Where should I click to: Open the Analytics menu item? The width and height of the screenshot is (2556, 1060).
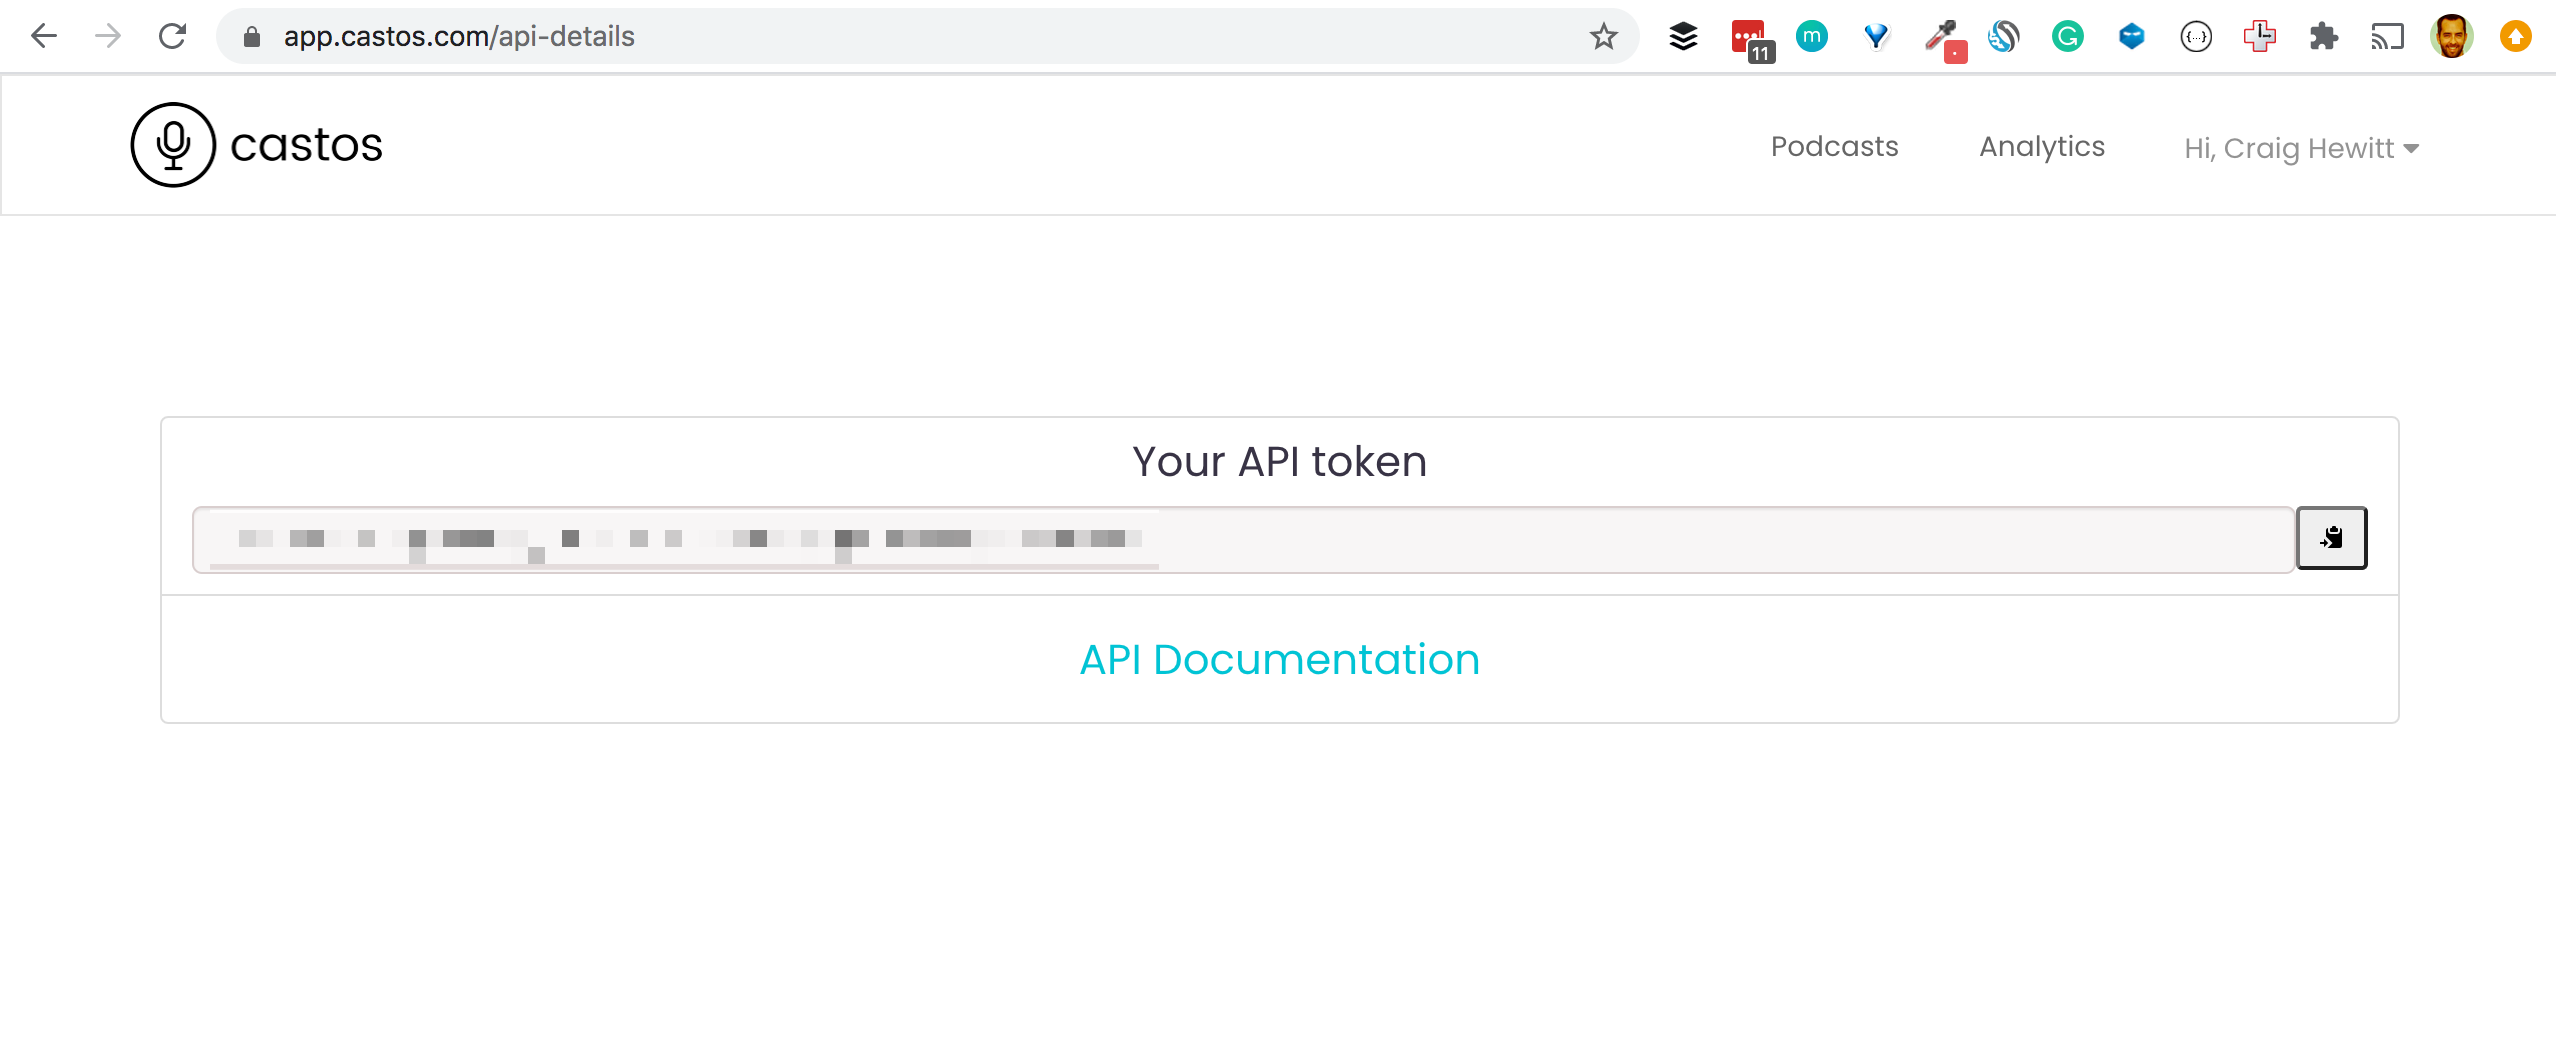click(2042, 146)
